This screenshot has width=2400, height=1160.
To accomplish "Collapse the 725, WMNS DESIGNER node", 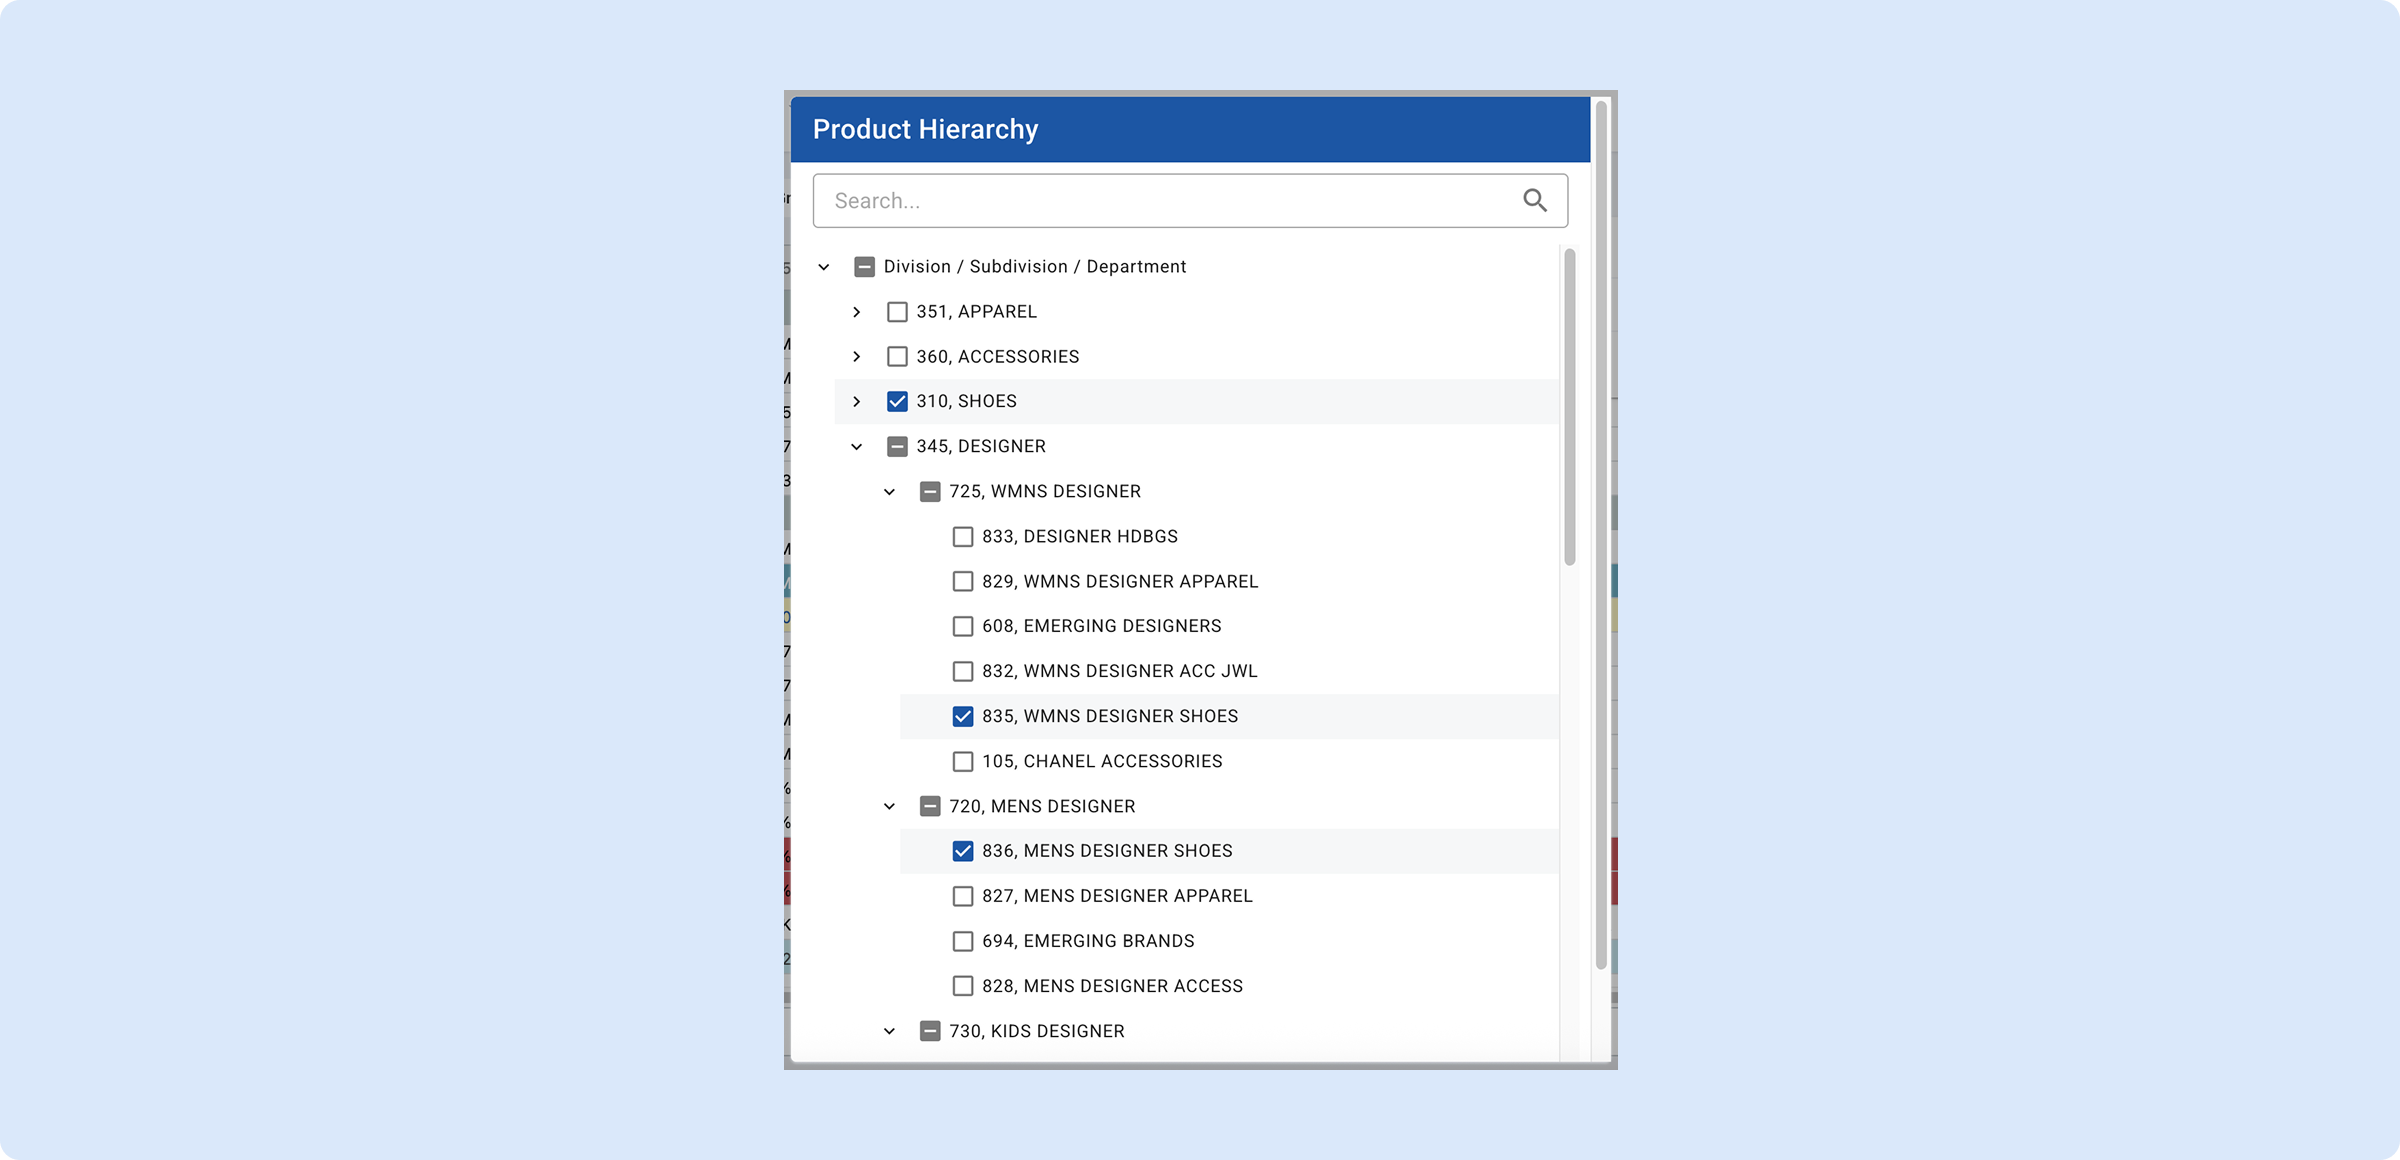I will (889, 492).
